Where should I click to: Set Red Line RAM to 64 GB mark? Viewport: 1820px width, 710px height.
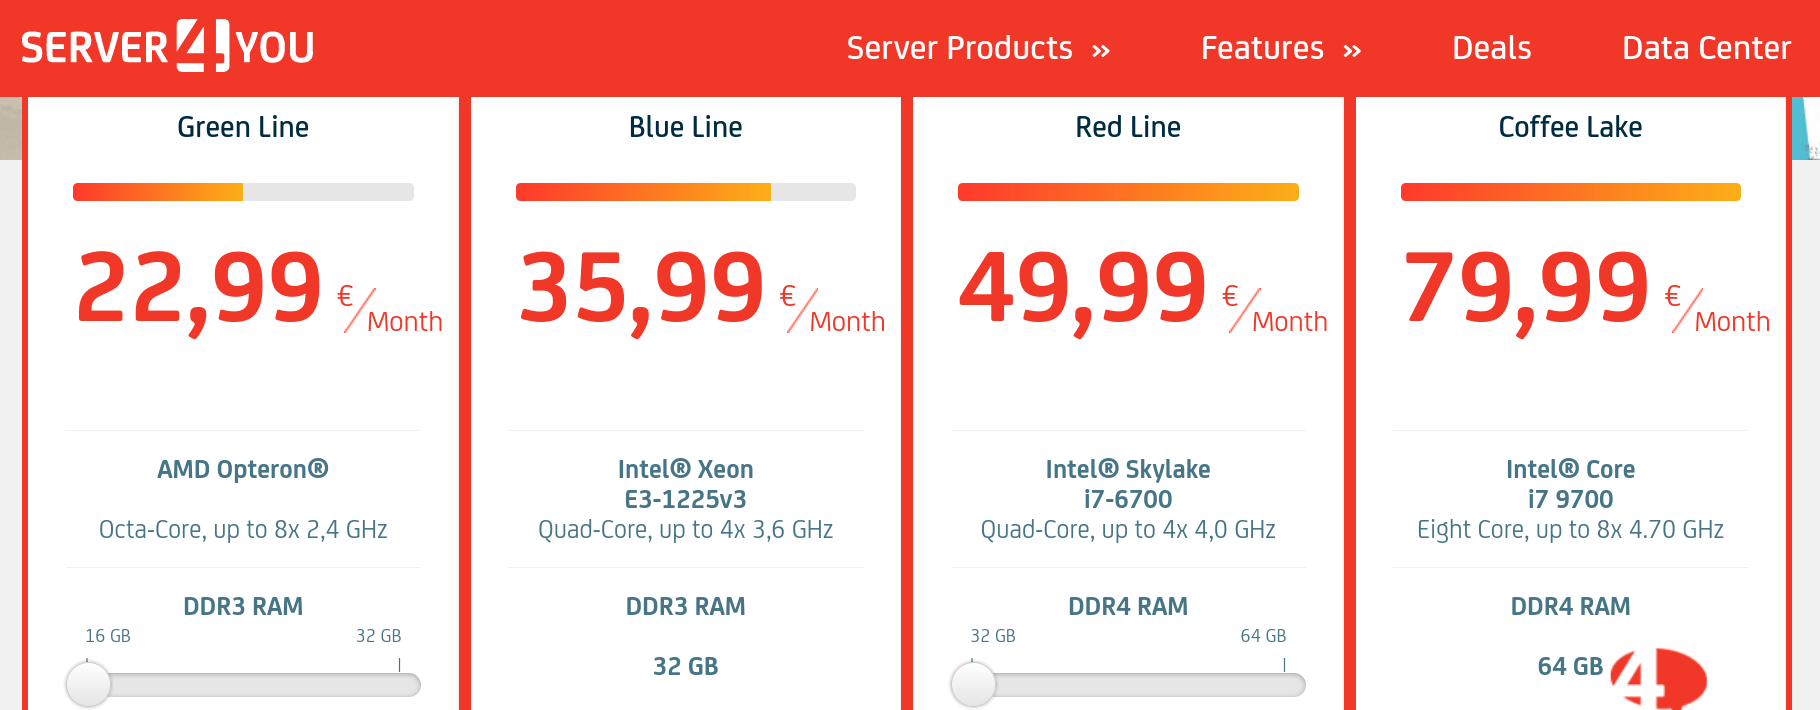[1284, 684]
